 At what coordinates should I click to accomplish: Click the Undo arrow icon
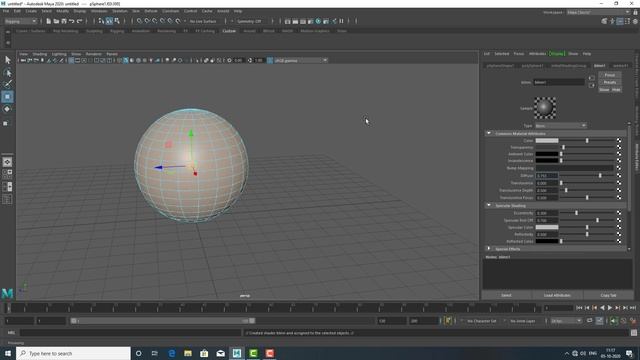[x=72, y=21]
